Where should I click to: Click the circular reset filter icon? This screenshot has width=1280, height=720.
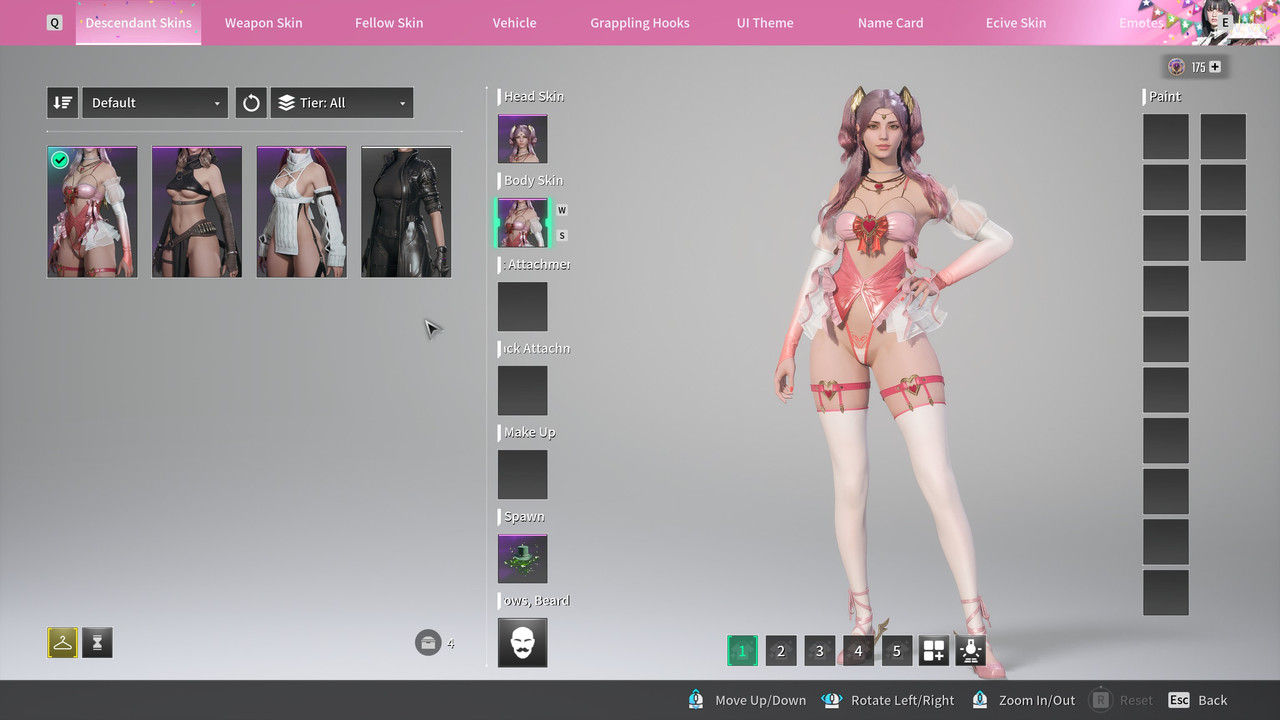(251, 102)
